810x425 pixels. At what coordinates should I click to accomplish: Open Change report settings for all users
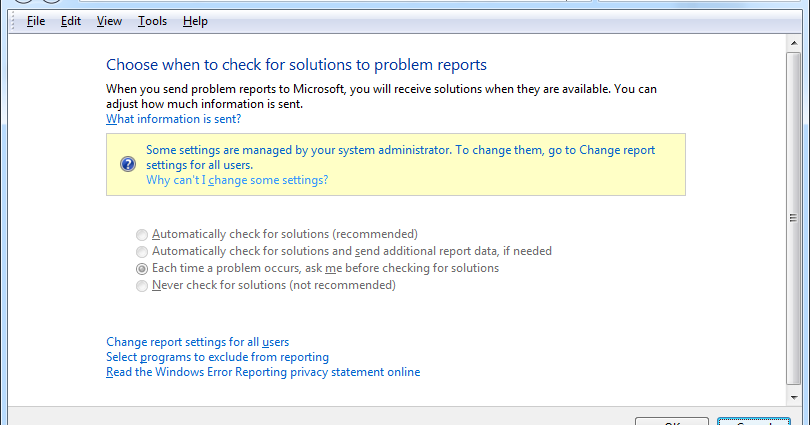point(197,342)
